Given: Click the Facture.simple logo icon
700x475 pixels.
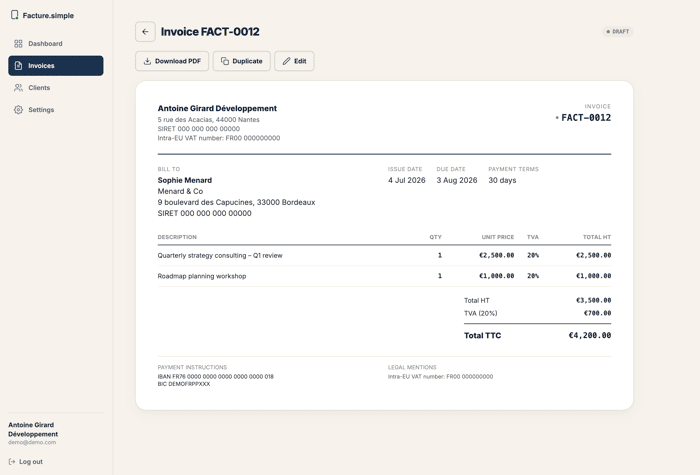Looking at the screenshot, I should point(14,15).
